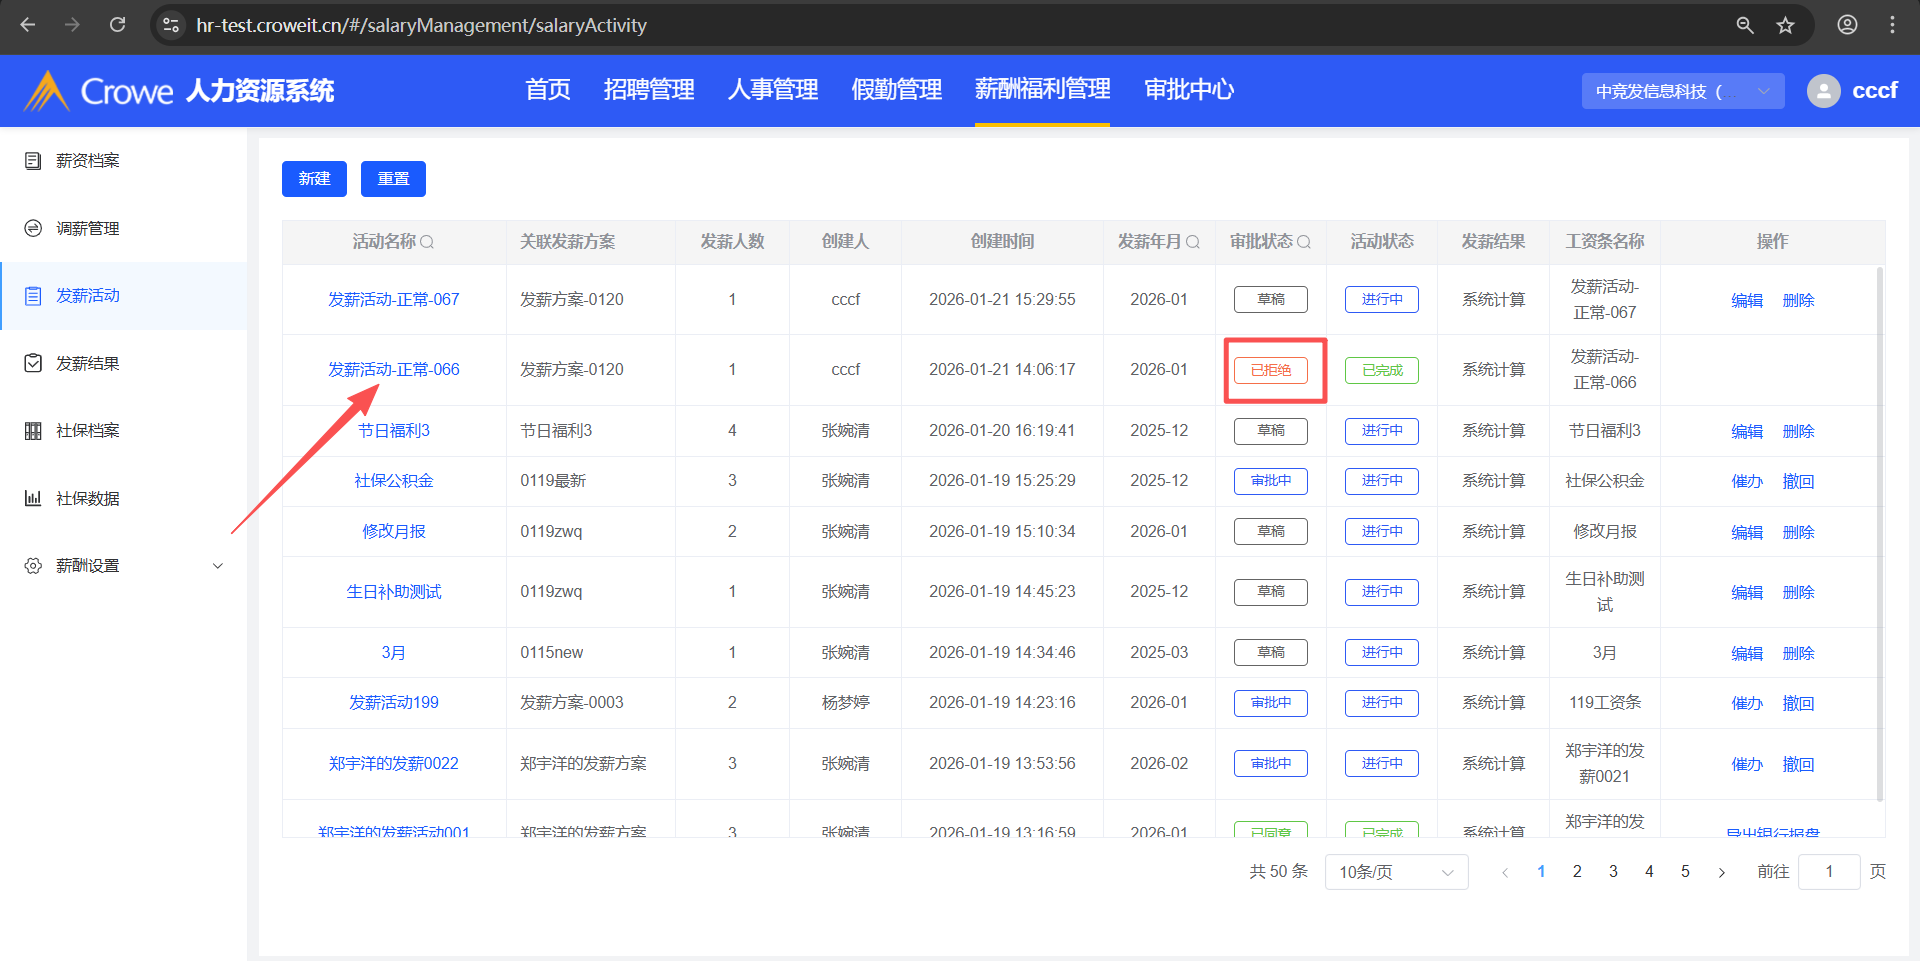The height and width of the screenshot is (961, 1920).
Task: Reload the page in browser
Action: pyautogui.click(x=117, y=25)
